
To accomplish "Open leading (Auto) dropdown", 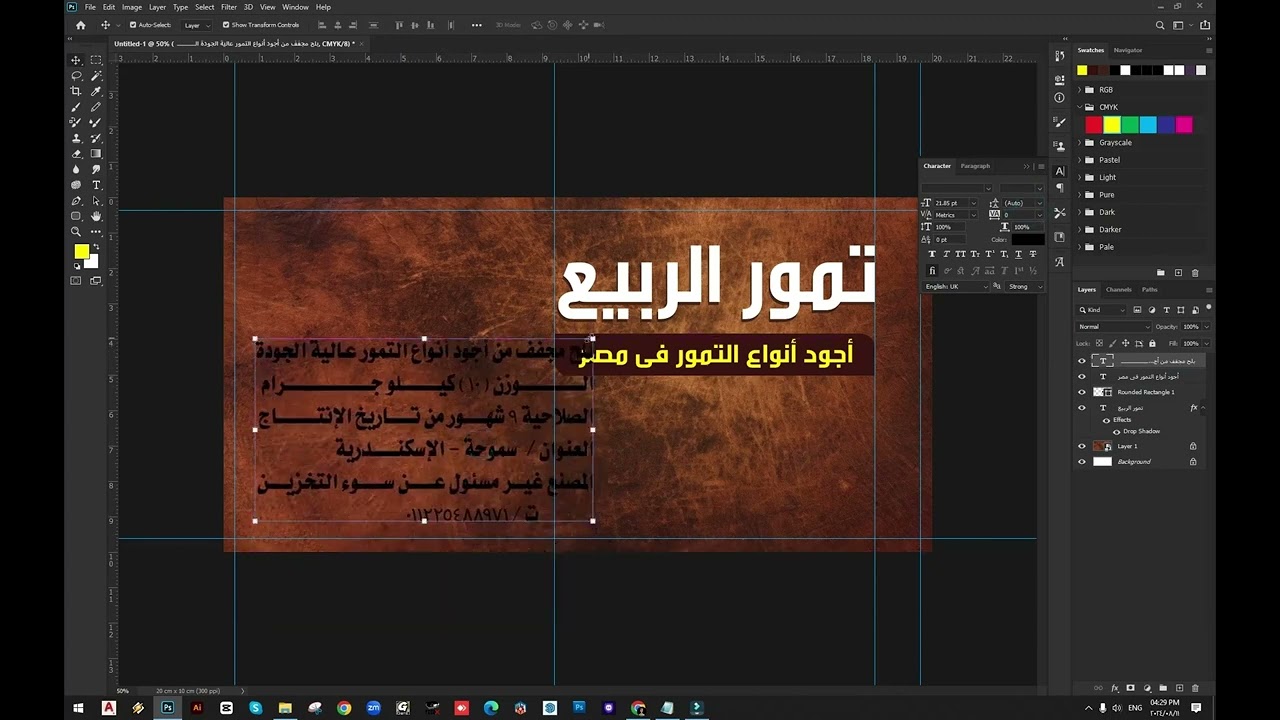I will click(1040, 203).
